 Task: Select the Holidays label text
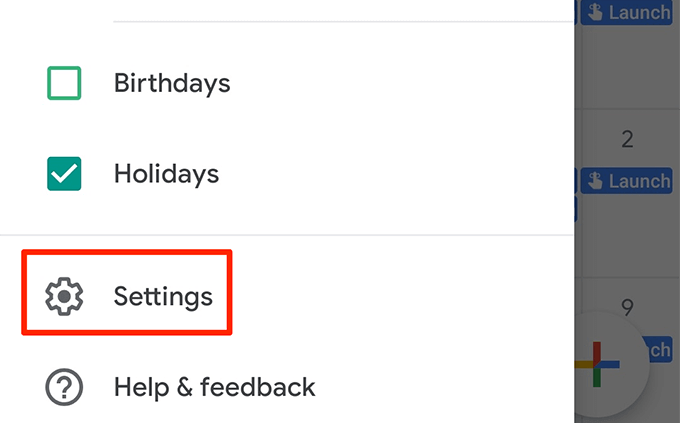point(166,174)
